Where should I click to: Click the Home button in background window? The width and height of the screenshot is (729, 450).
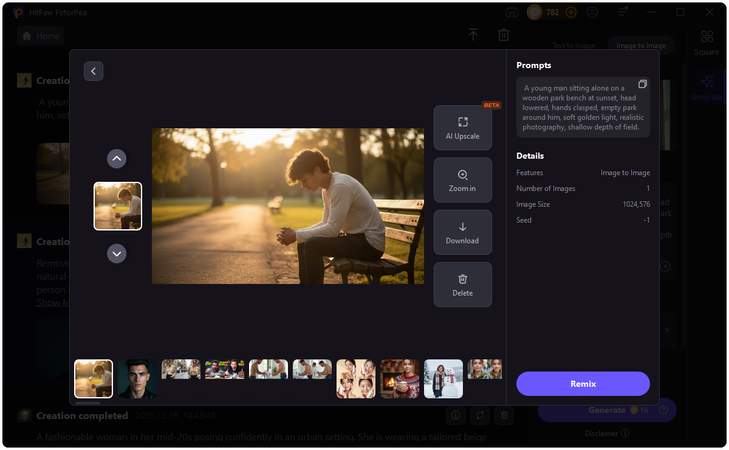pos(41,36)
